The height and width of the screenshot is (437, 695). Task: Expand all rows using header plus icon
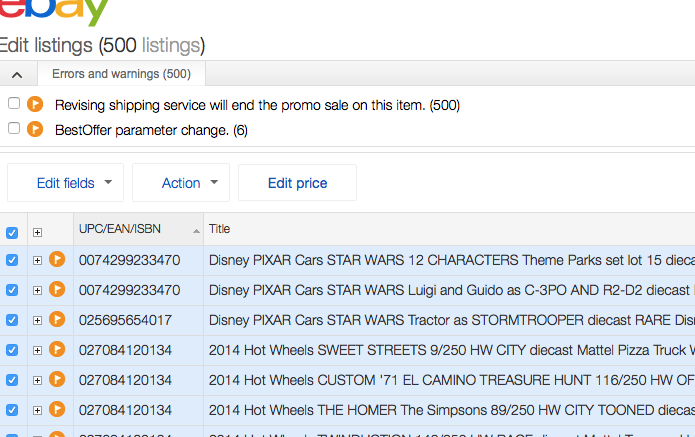click(37, 232)
